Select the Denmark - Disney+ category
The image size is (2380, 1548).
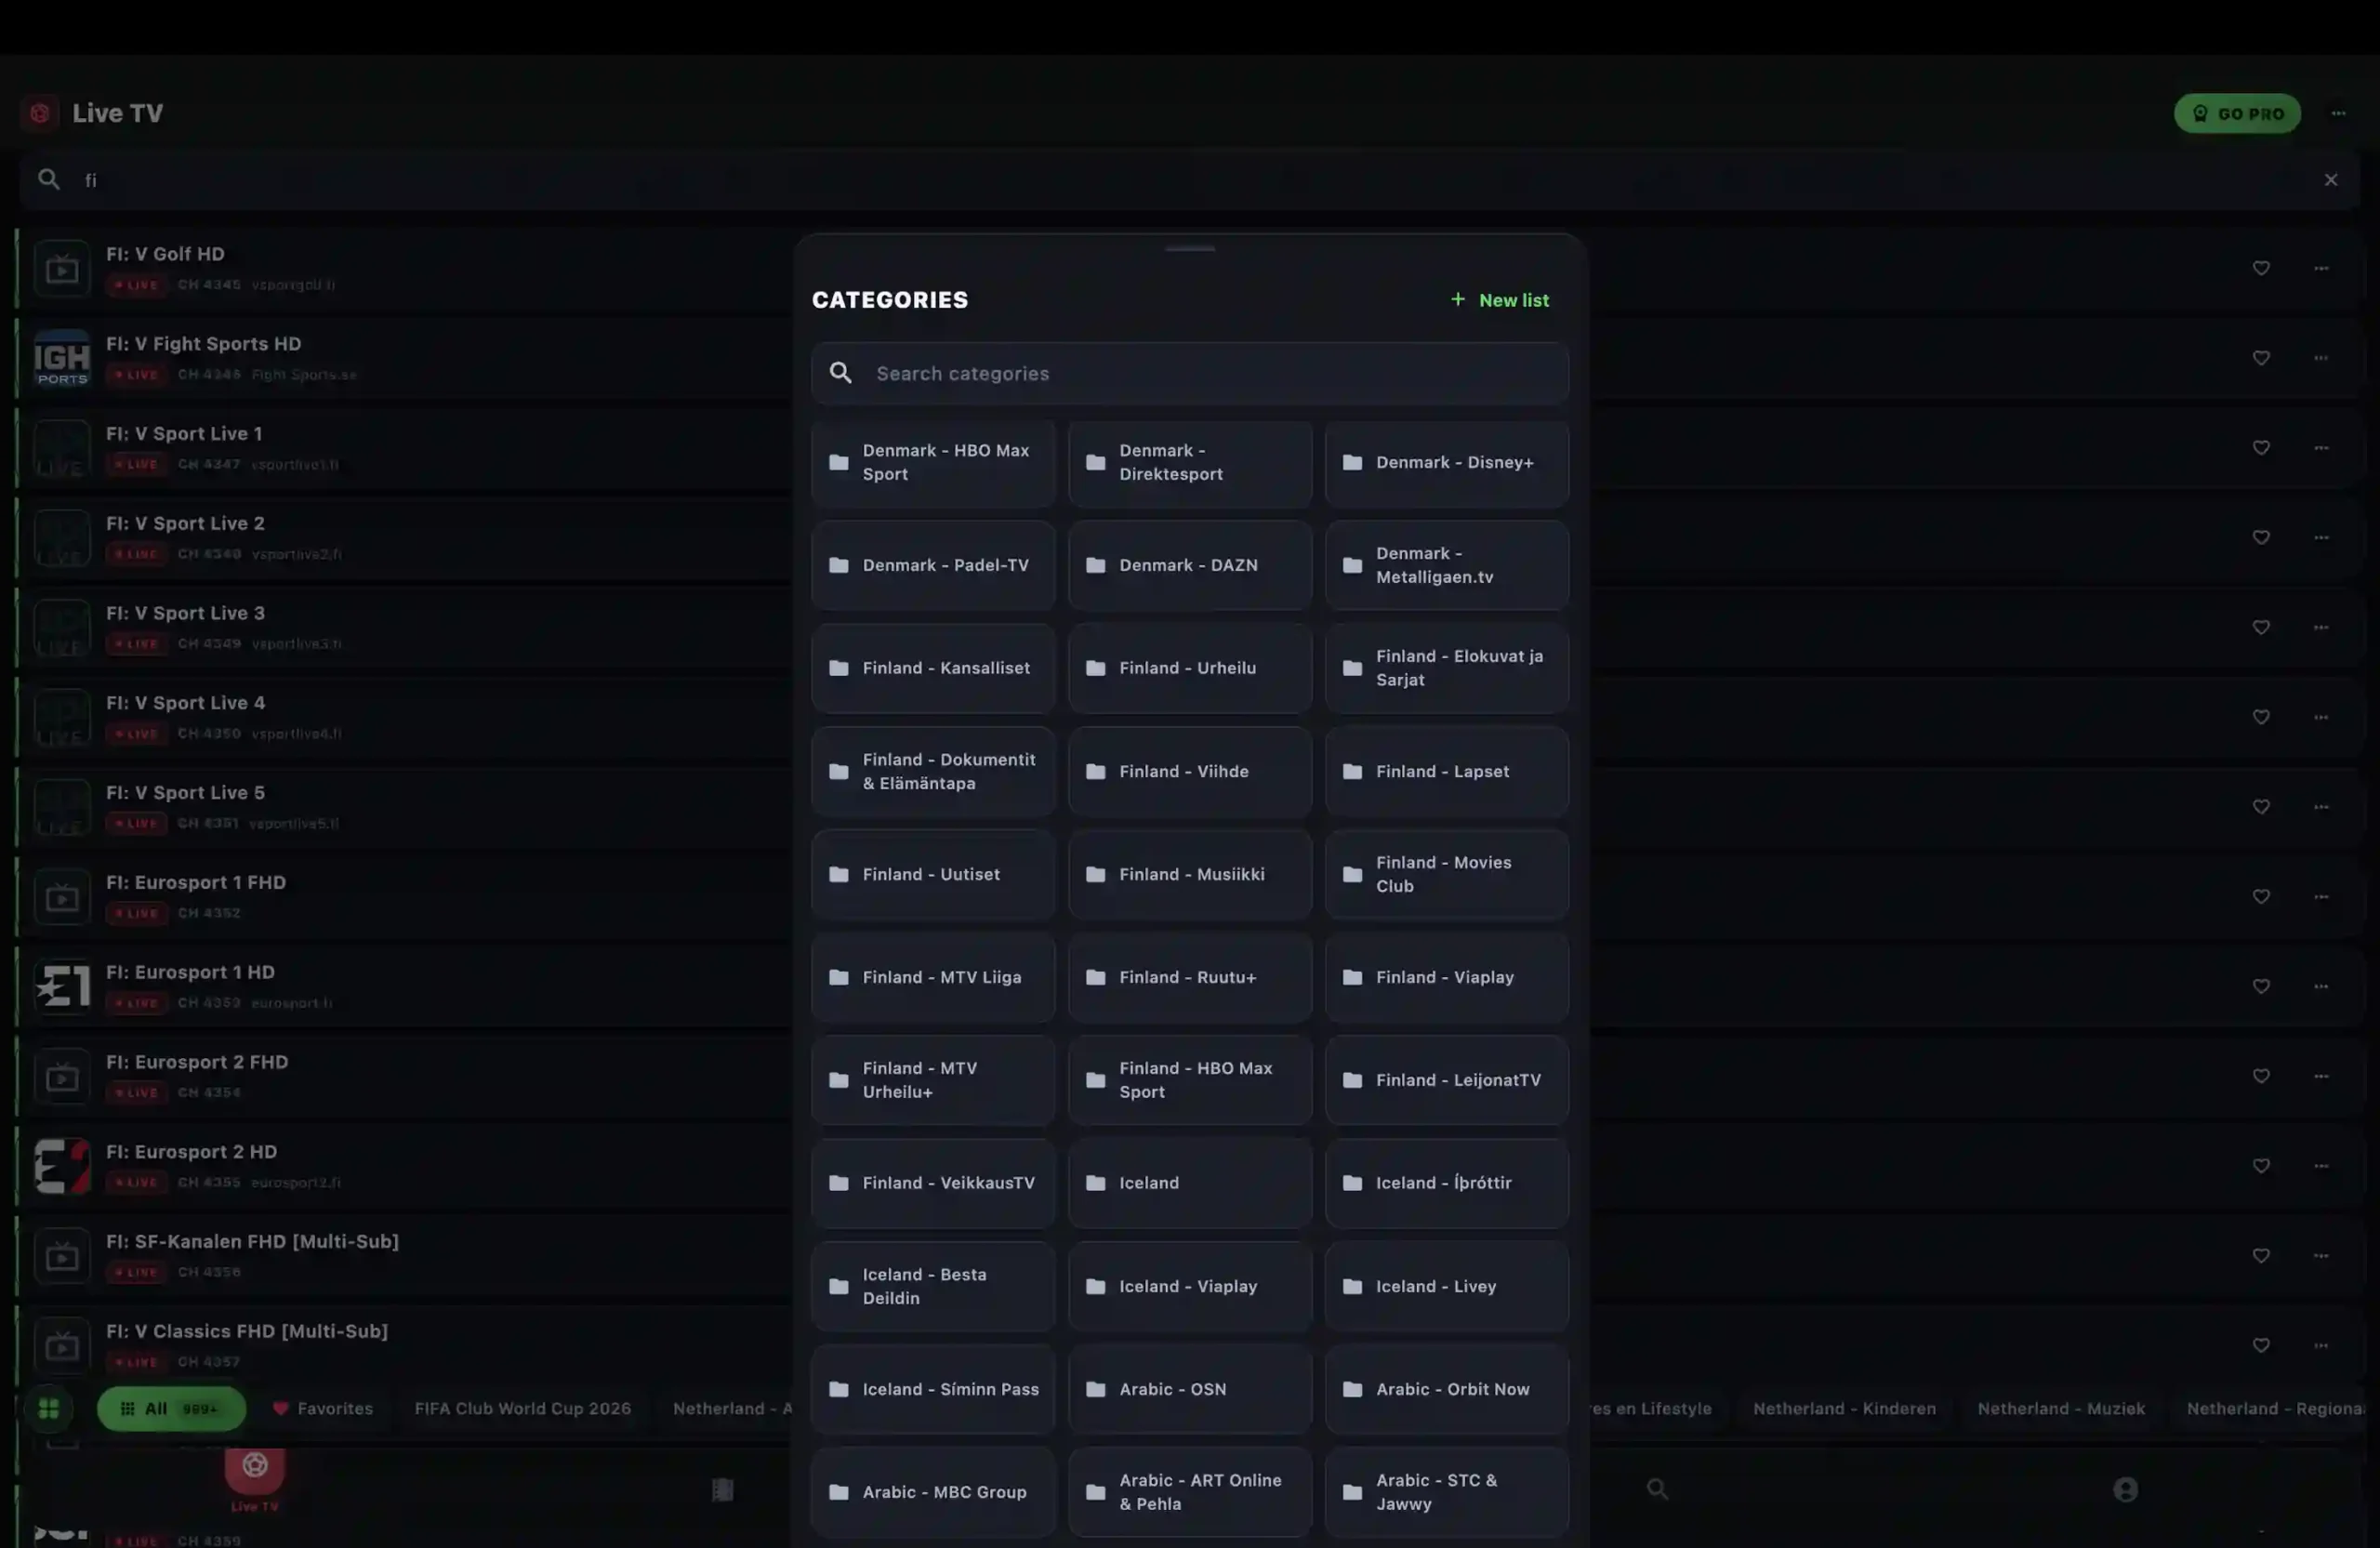[1446, 462]
